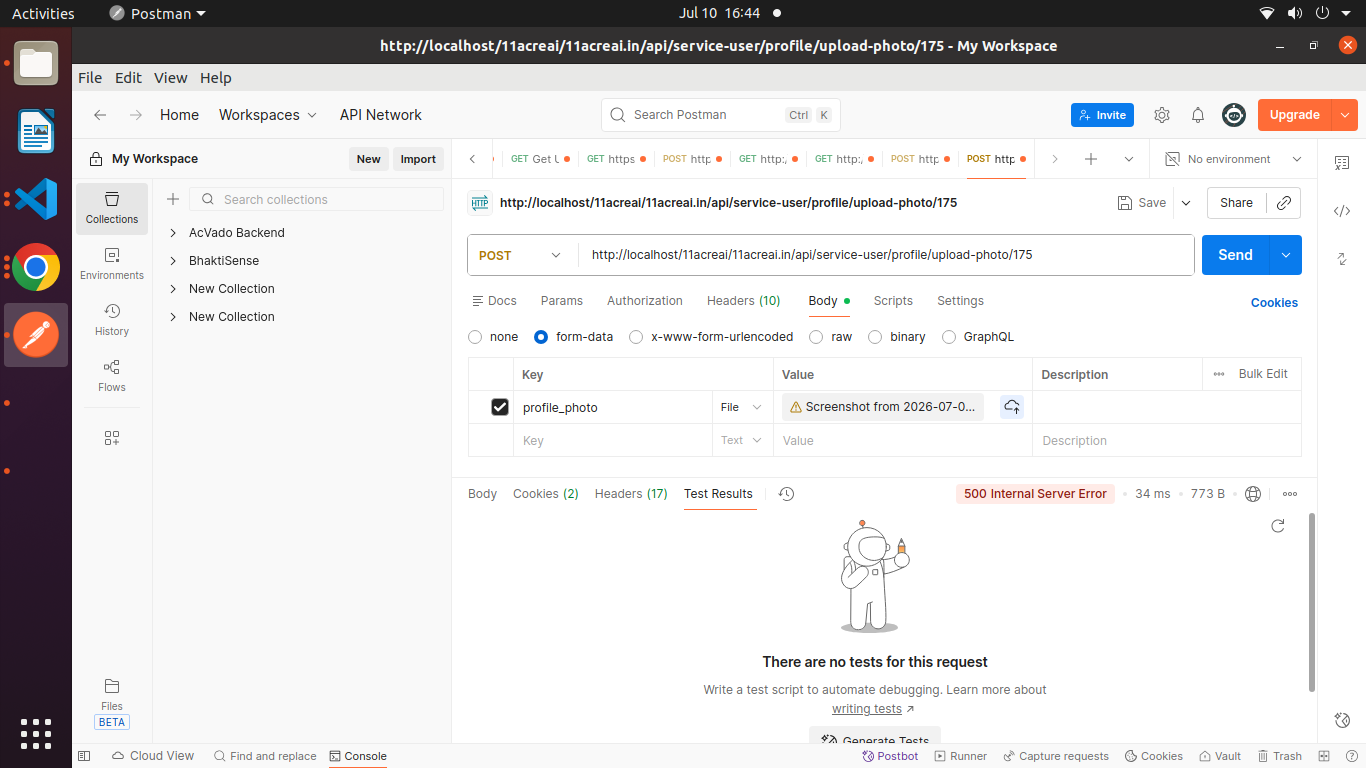Open Postman settings gear

(1162, 115)
